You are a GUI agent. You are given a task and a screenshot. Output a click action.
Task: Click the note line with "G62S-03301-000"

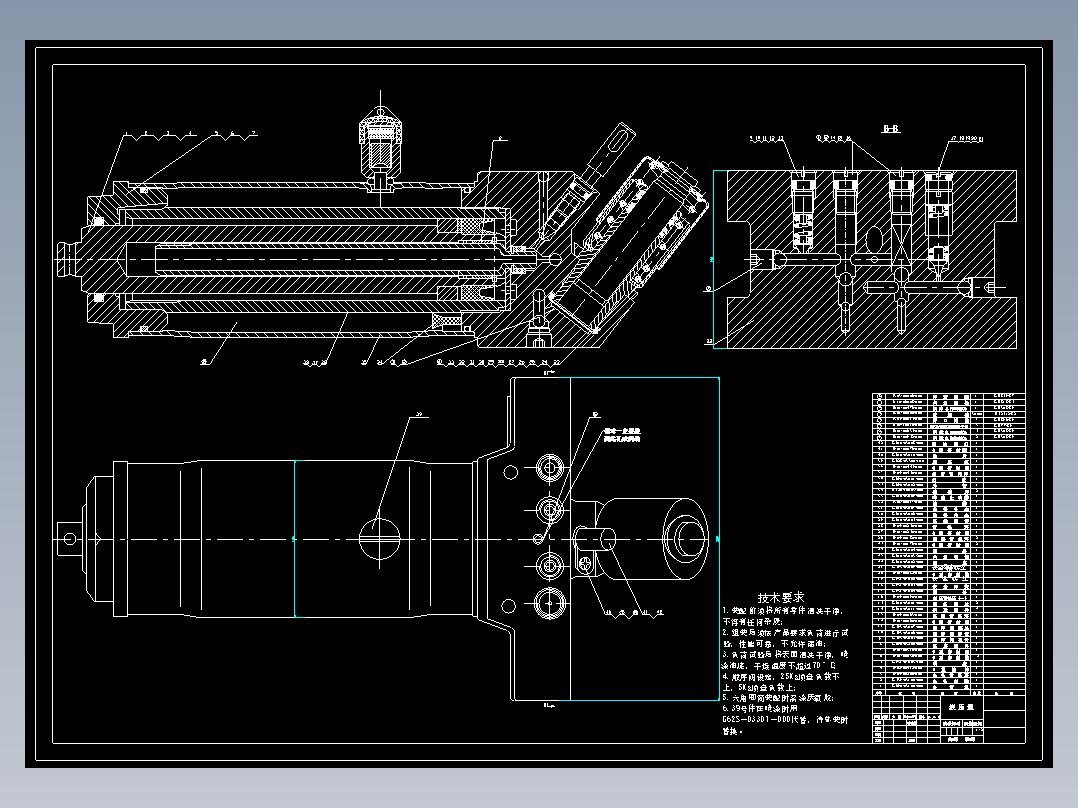(784, 720)
